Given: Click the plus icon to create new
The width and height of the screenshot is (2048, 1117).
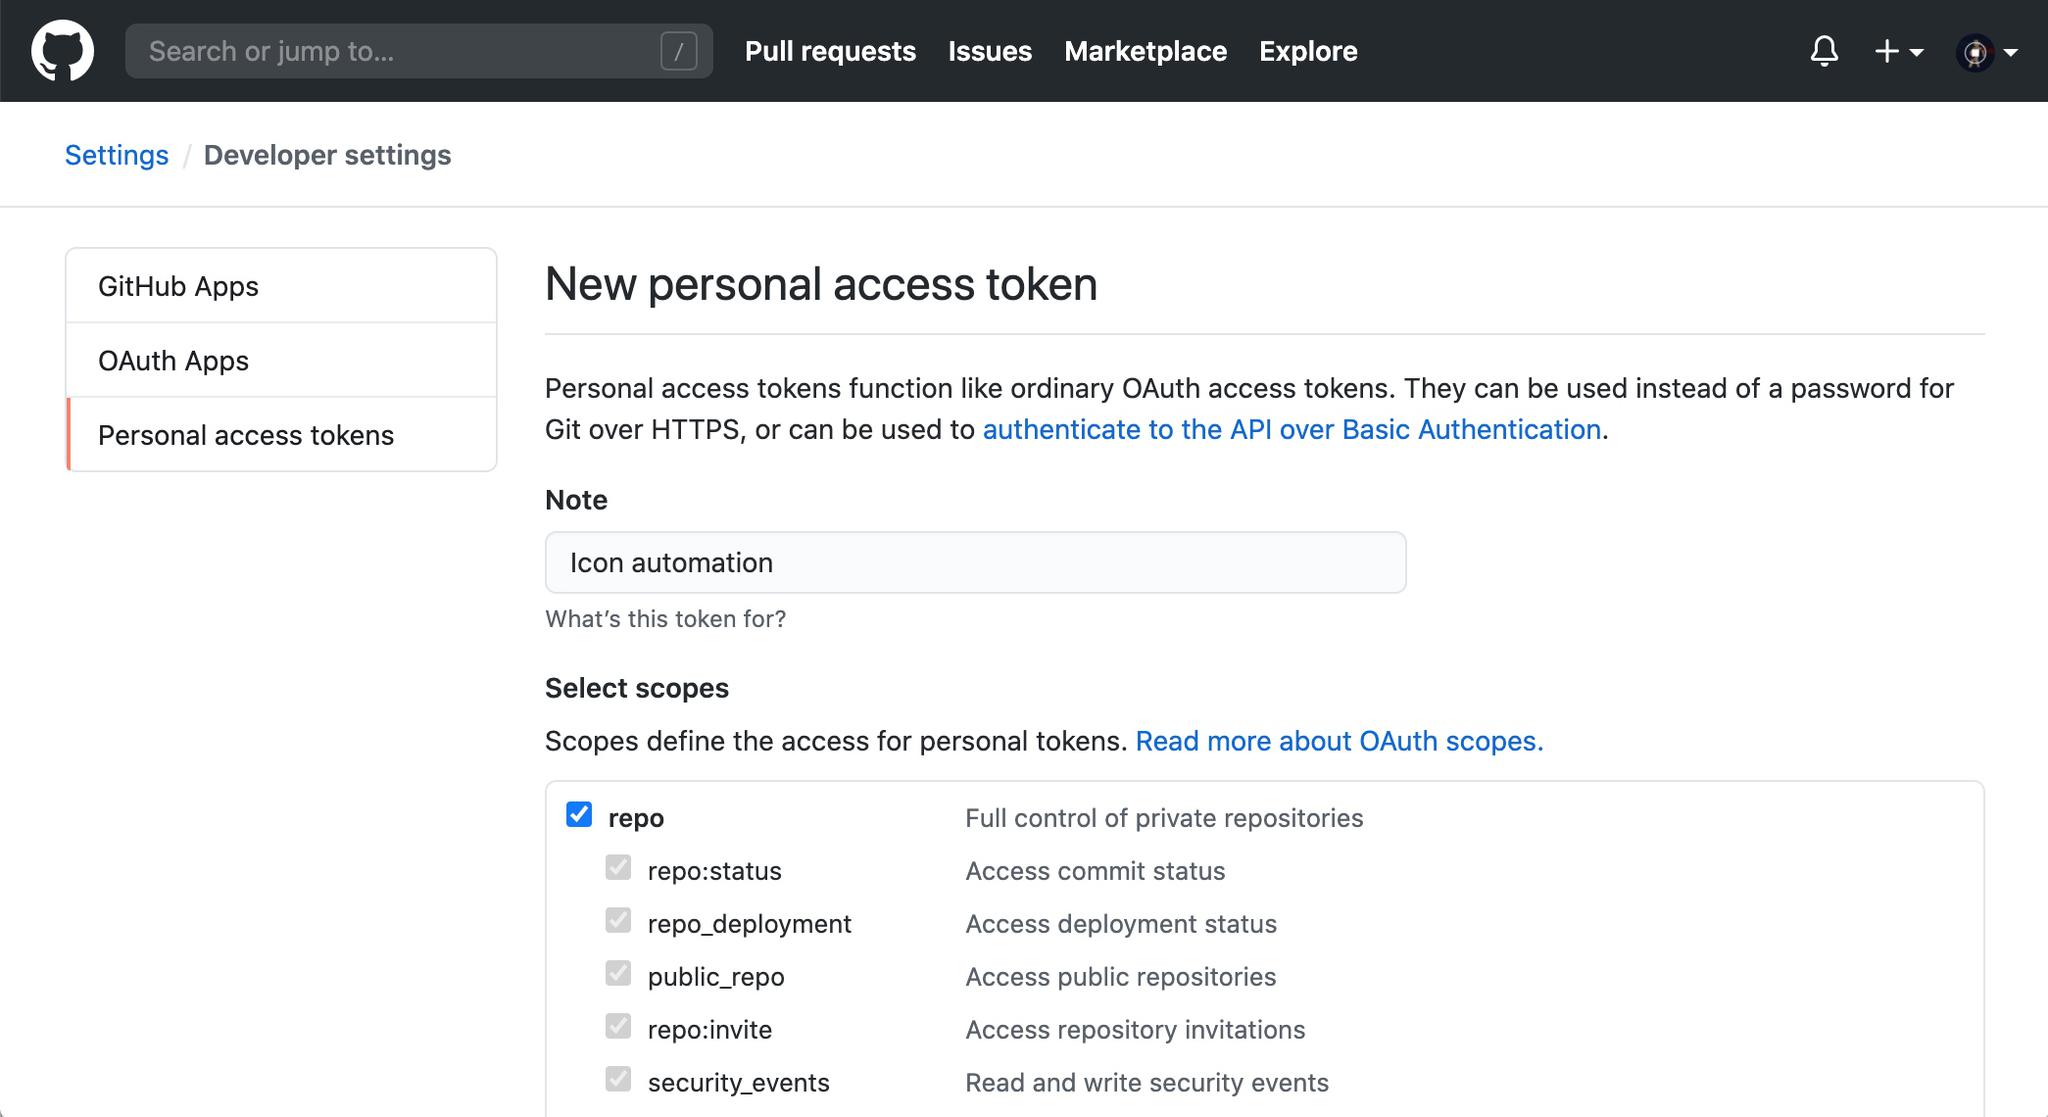Looking at the screenshot, I should [x=1886, y=50].
